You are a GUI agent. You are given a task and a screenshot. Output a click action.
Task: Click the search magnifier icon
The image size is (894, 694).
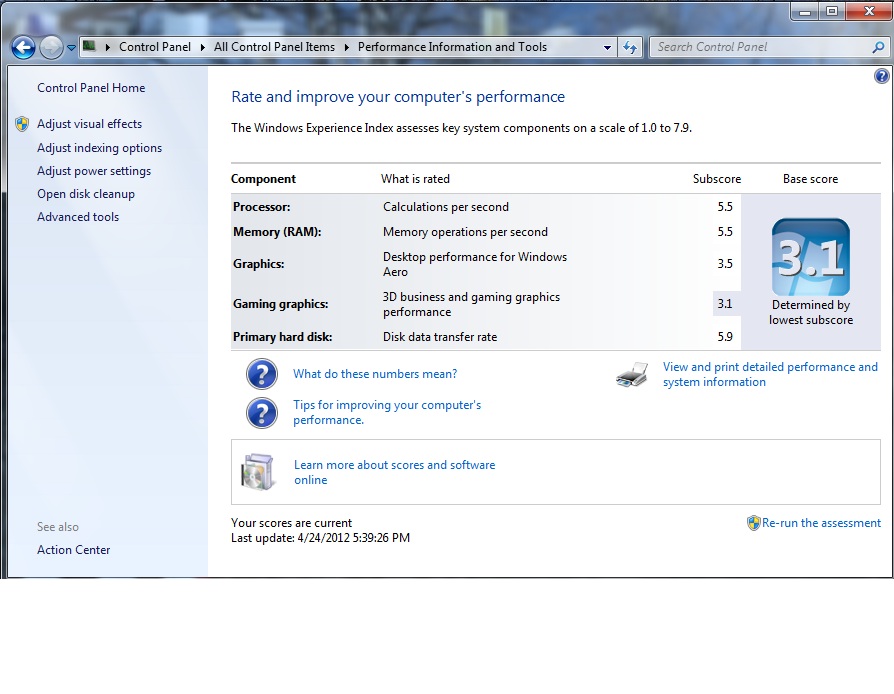[x=879, y=47]
